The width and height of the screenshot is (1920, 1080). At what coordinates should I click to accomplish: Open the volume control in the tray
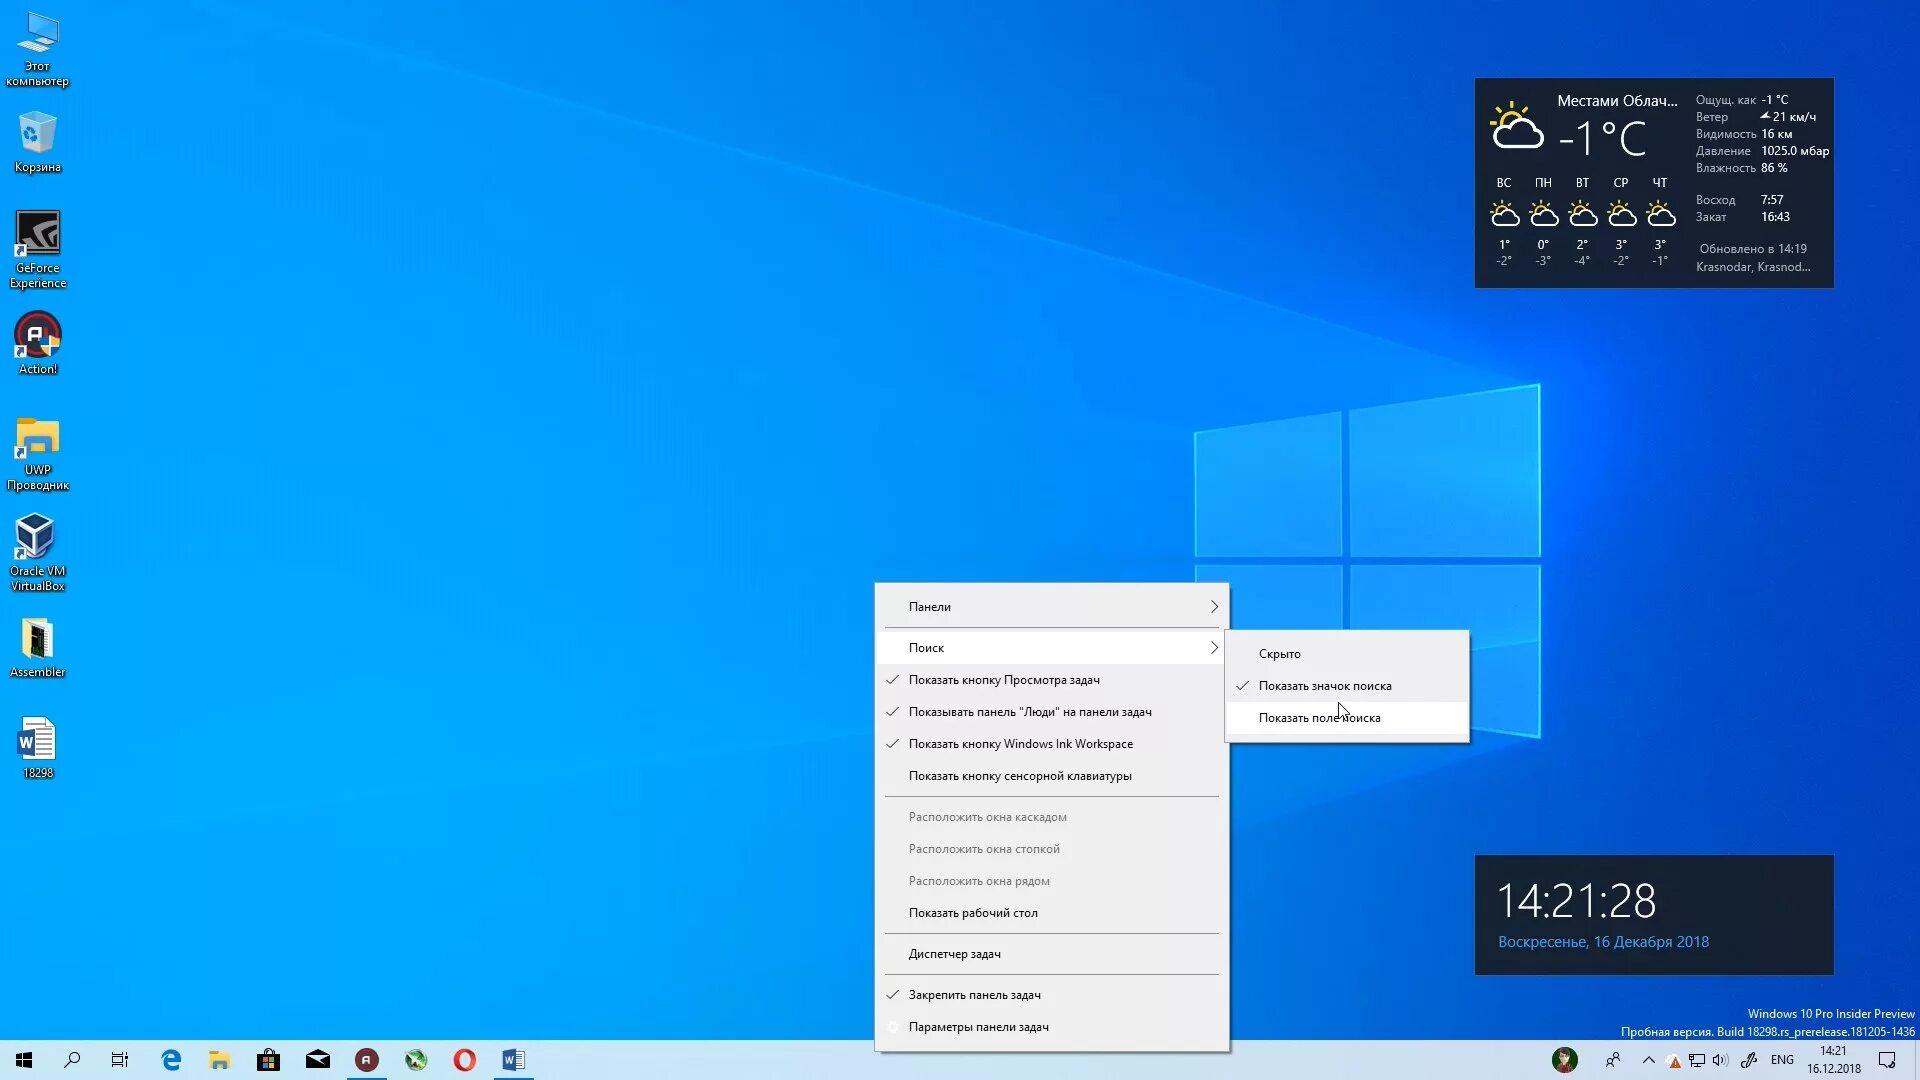1719,1060
